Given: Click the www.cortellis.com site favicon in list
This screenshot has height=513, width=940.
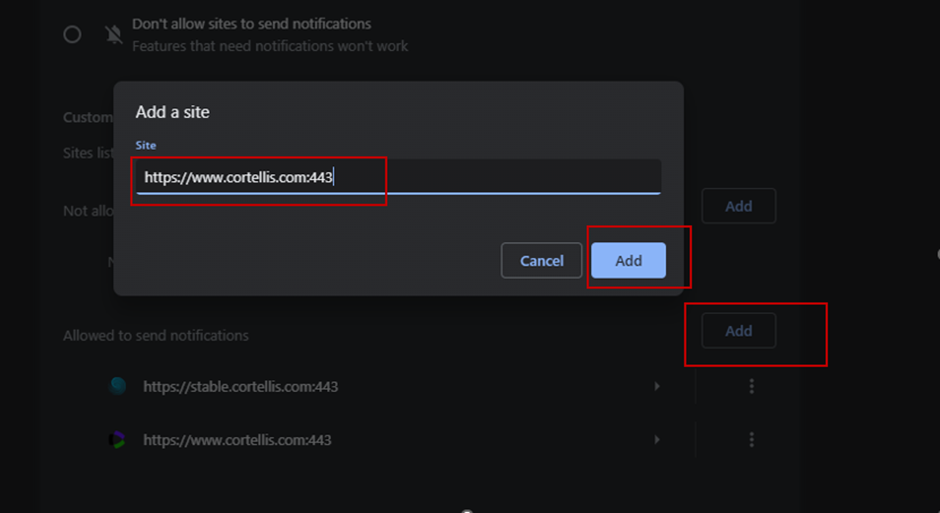Looking at the screenshot, I should point(118,440).
